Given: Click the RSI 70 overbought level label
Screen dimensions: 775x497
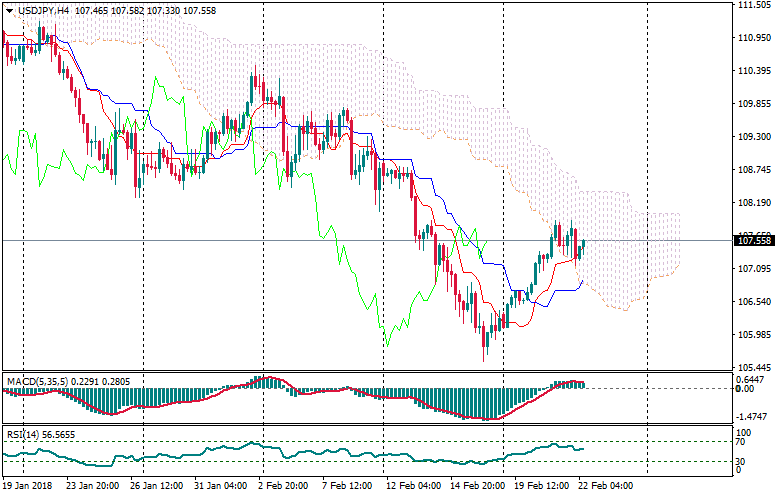Looking at the screenshot, I should pos(741,441).
